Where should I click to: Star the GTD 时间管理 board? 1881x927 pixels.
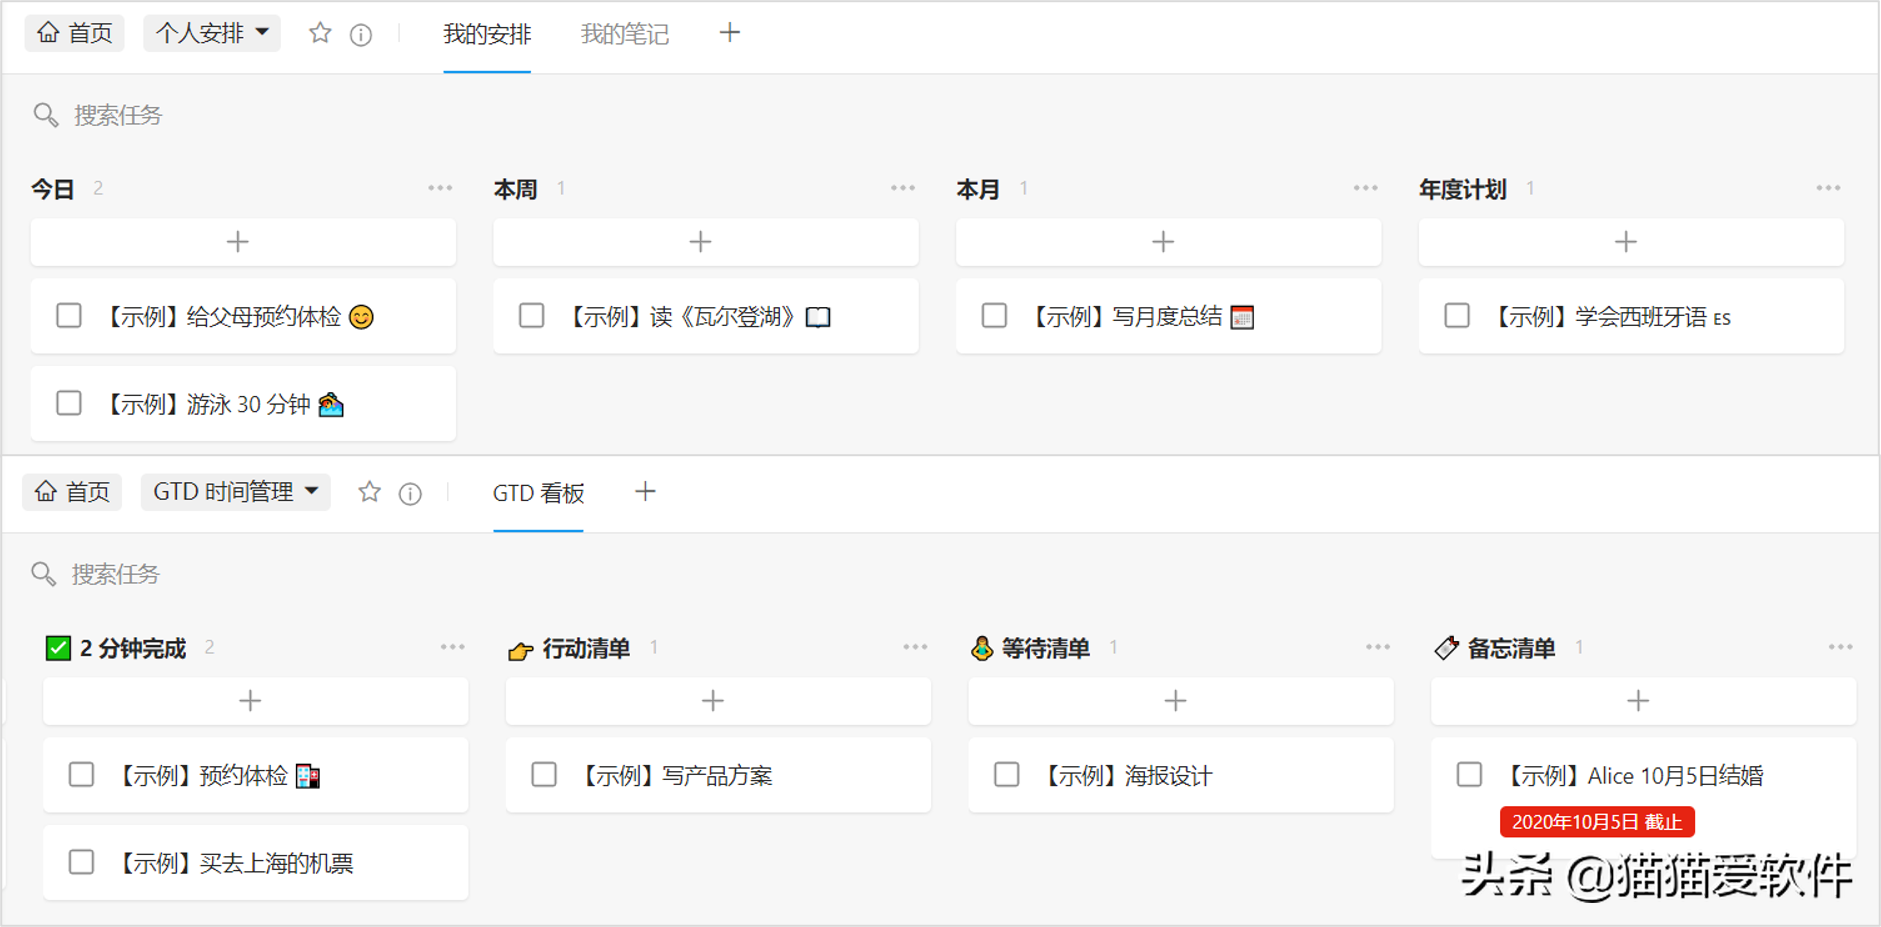(x=369, y=492)
